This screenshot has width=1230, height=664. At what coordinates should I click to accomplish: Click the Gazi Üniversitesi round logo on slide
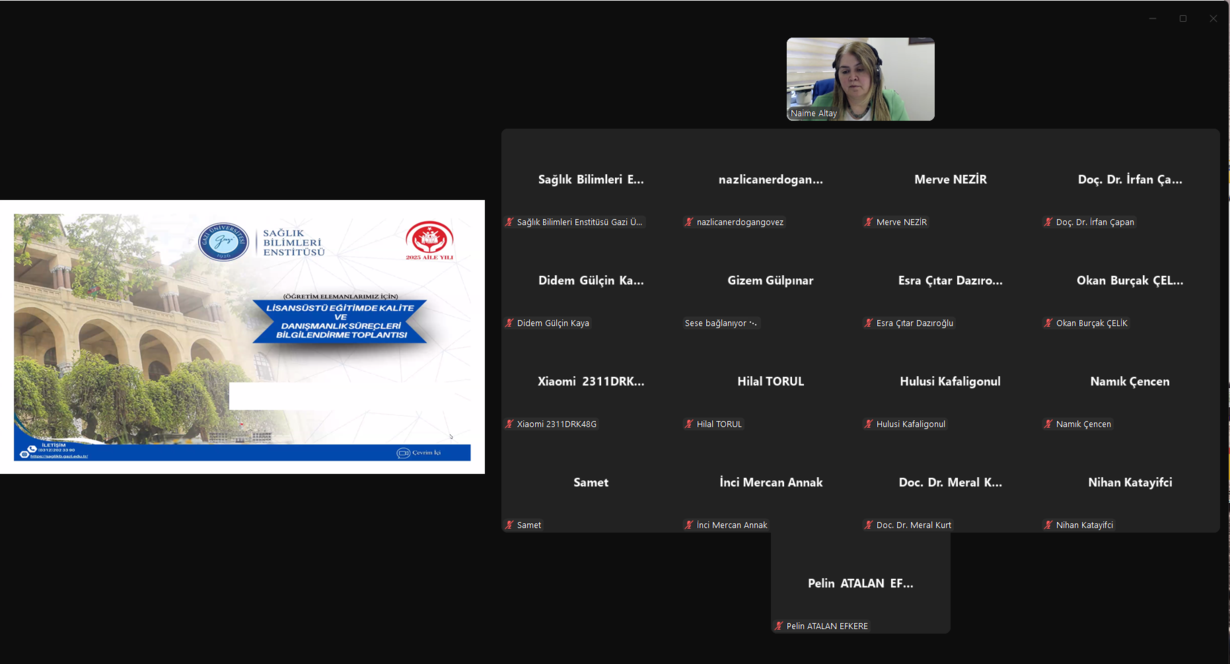[223, 242]
